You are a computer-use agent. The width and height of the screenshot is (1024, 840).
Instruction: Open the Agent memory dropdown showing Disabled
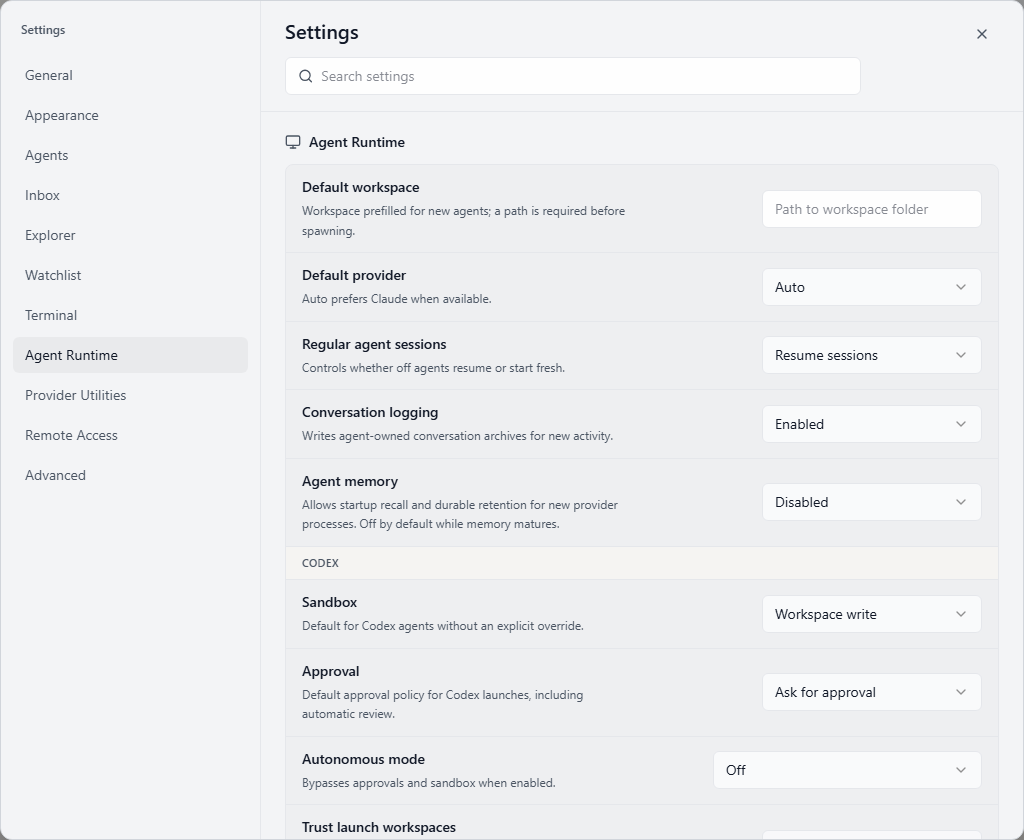coord(872,502)
